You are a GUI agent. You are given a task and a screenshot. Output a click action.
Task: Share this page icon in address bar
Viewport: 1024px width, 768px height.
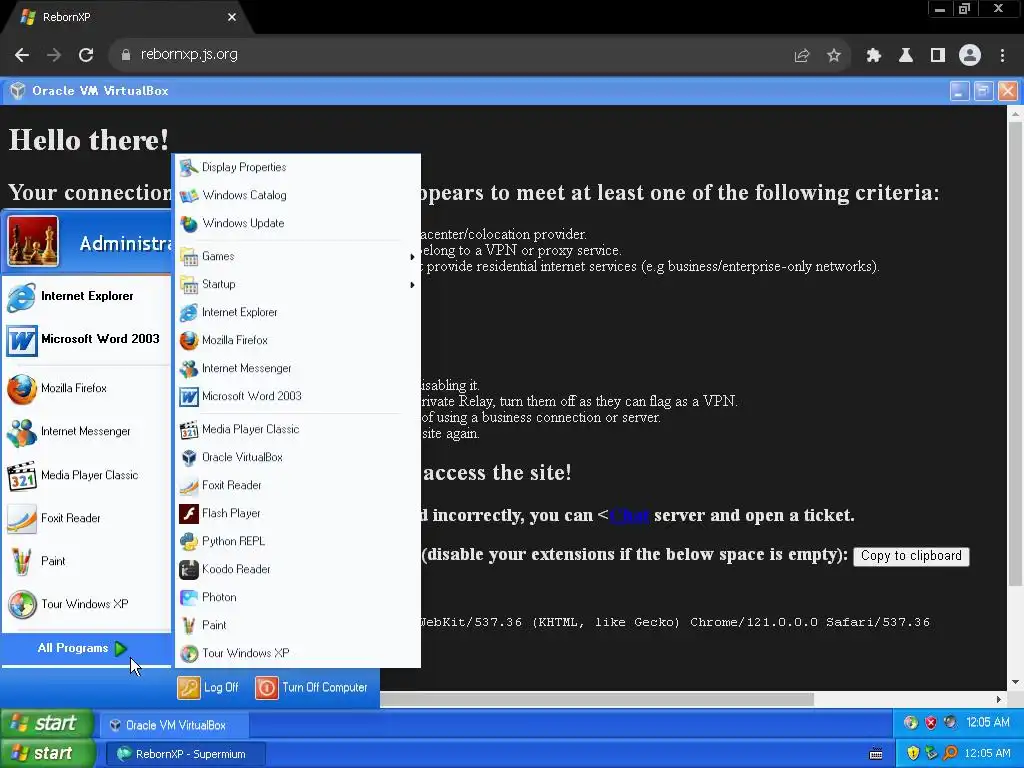[x=802, y=56]
